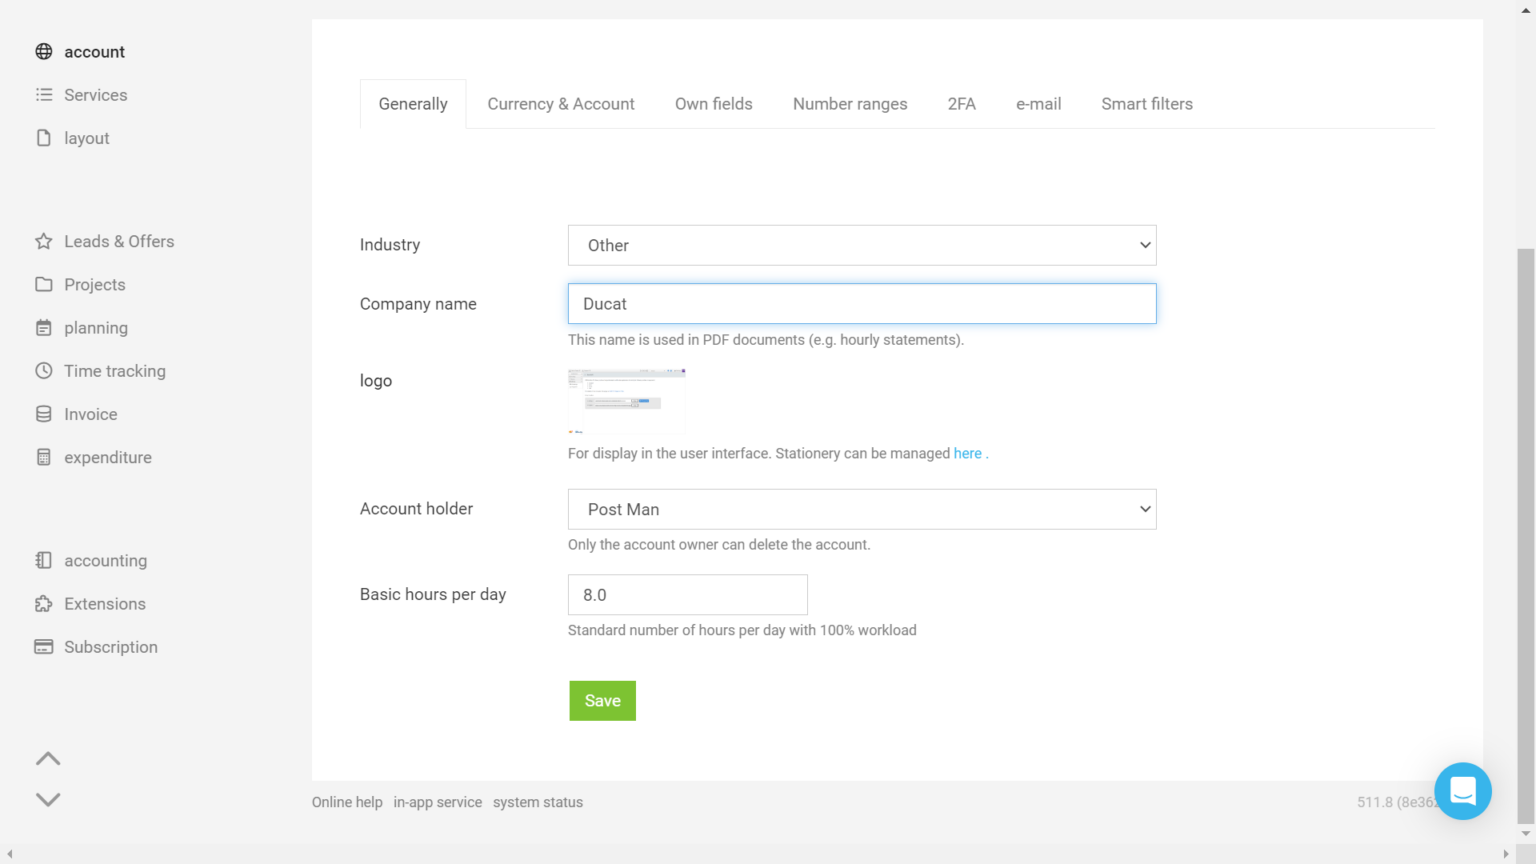Open the Account holder dropdown
The width and height of the screenshot is (1536, 864).
[x=861, y=509]
